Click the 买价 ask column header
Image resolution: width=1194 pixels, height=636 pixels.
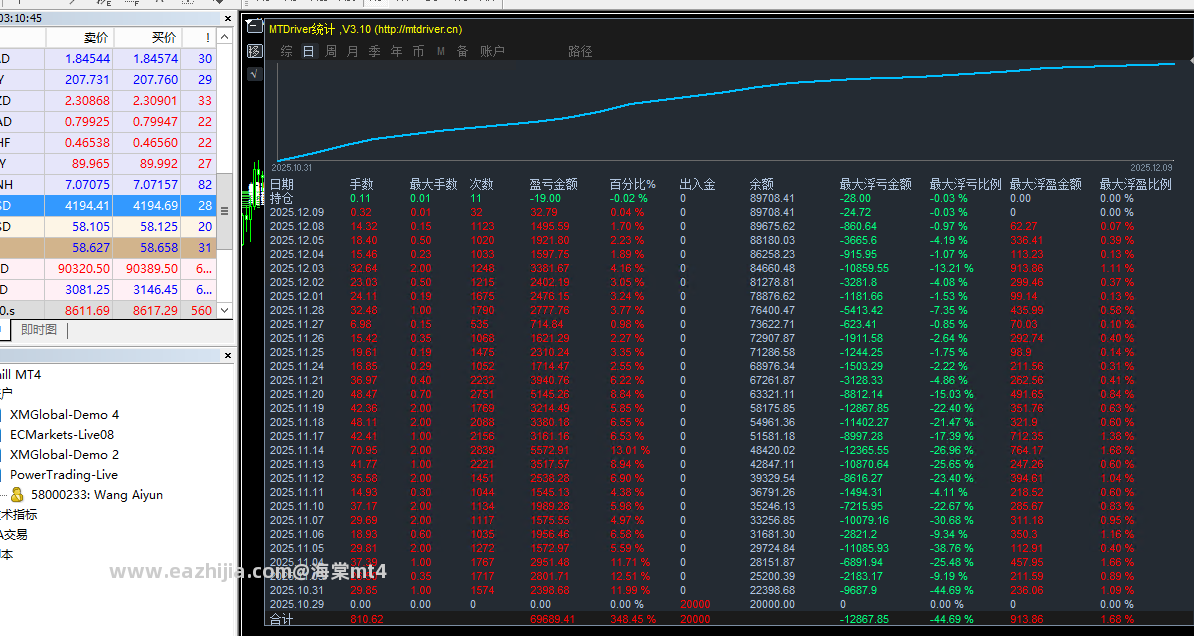164,37
